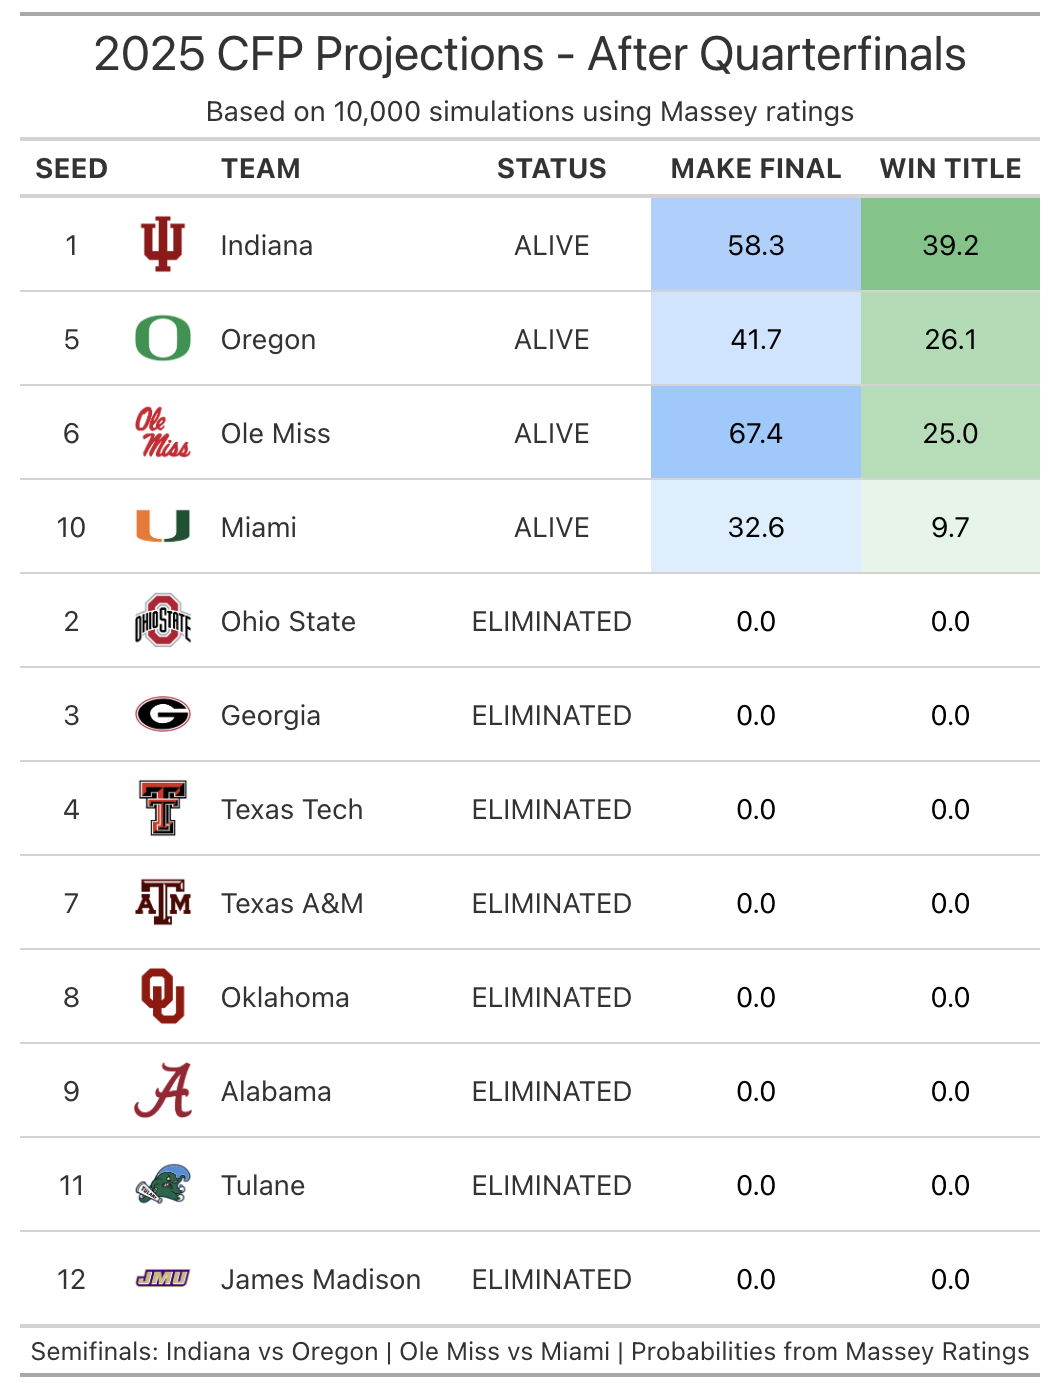Click the Indiana Hoosiers logo
Image resolution: width=1058 pixels, height=1390 pixels.
(x=163, y=245)
